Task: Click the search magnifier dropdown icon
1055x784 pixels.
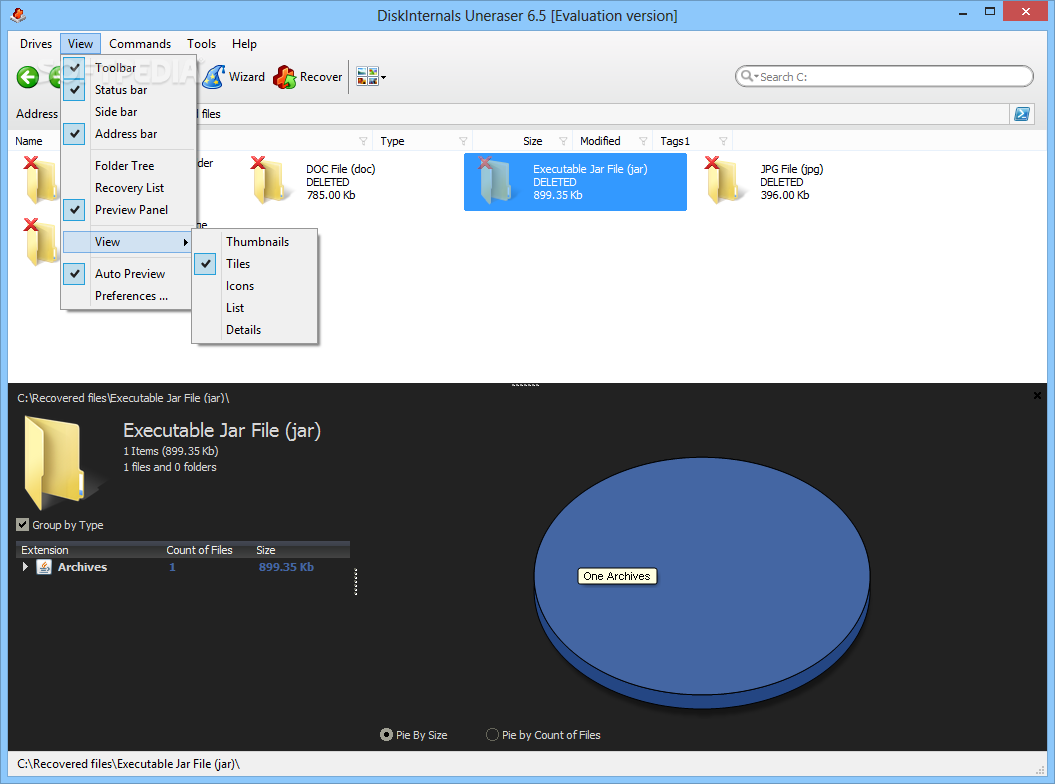Action: (750, 77)
